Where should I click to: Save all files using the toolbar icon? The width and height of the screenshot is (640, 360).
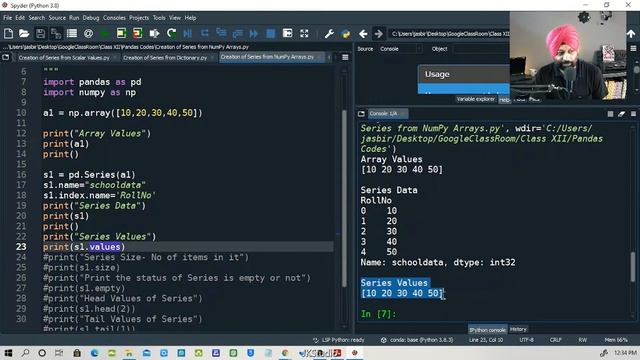[x=56, y=33]
